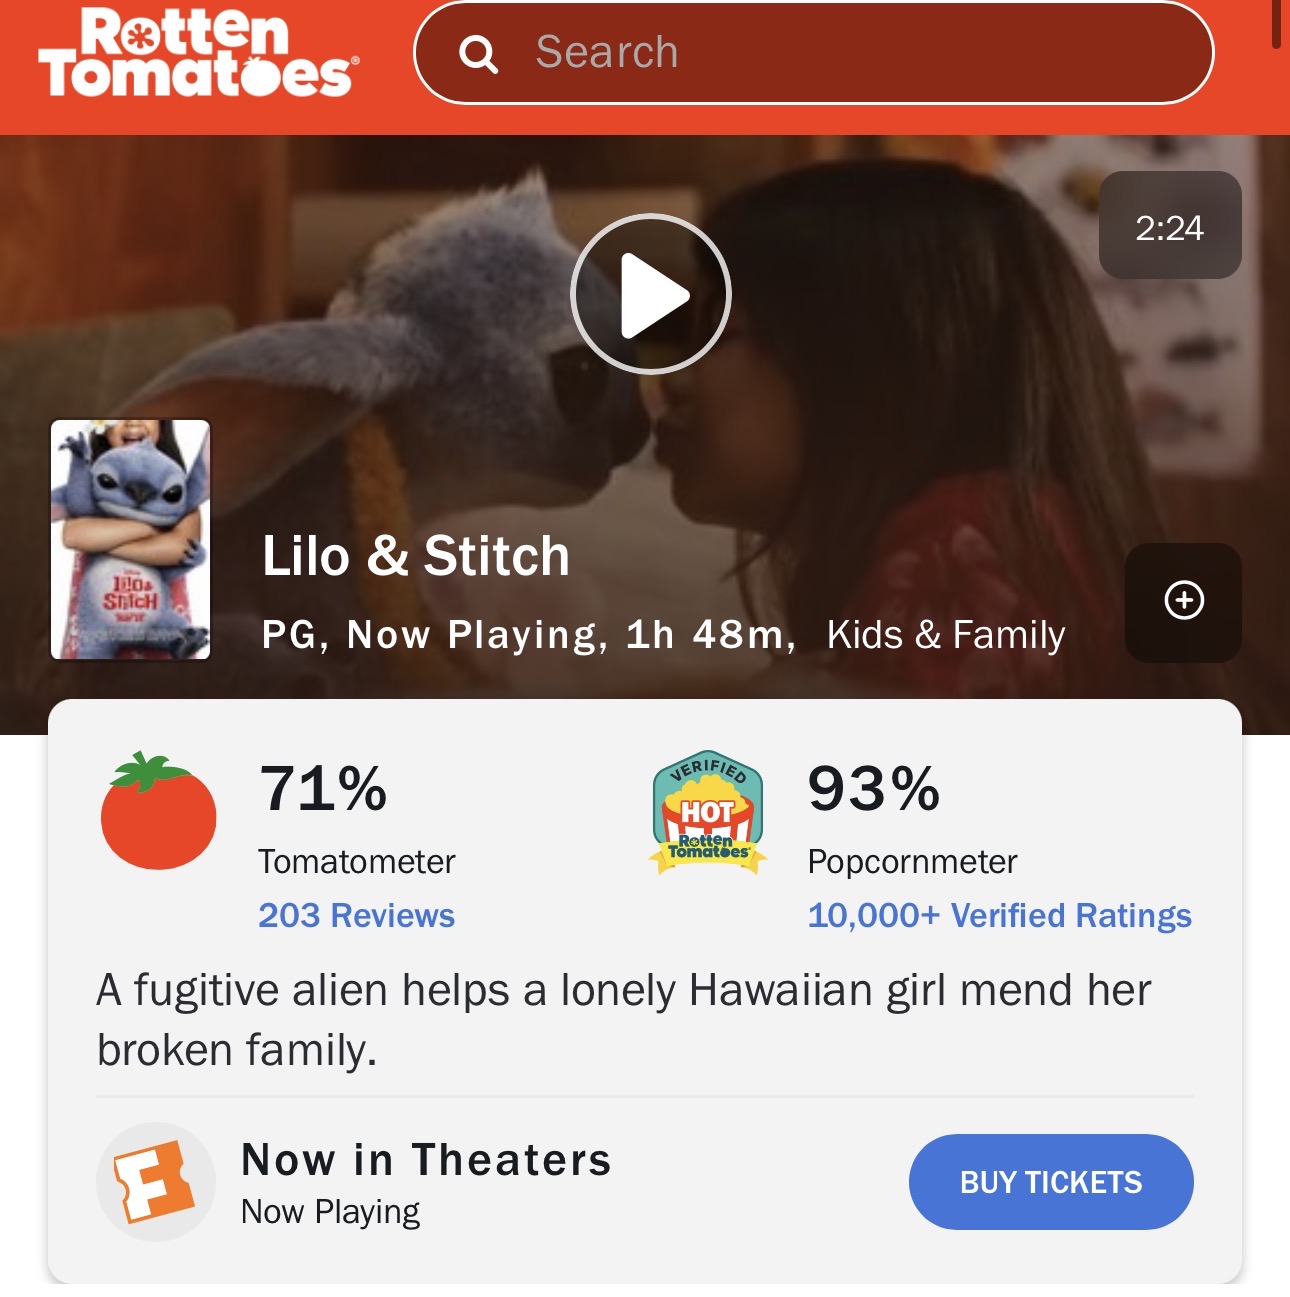Viewport: 1290px width, 1297px height.
Task: Tap the Now in Theaters heading
Action: [x=426, y=1160]
